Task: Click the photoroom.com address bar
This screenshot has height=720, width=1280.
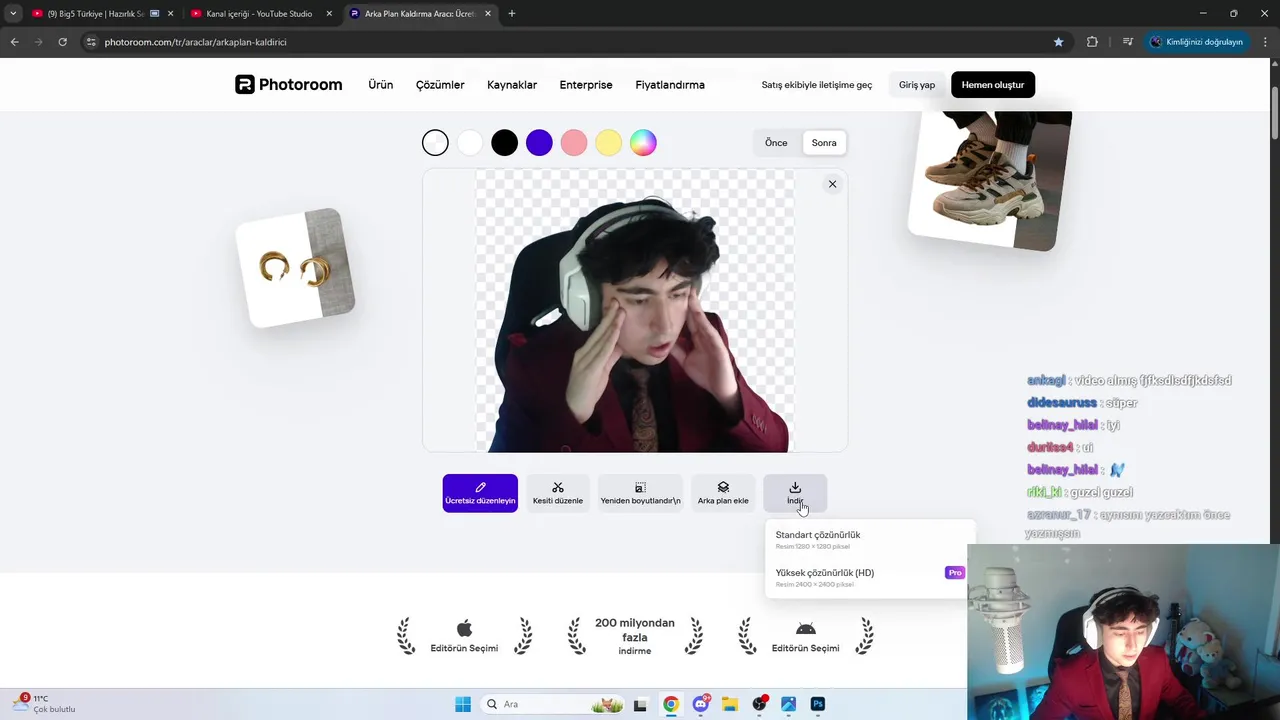Action: pos(570,42)
